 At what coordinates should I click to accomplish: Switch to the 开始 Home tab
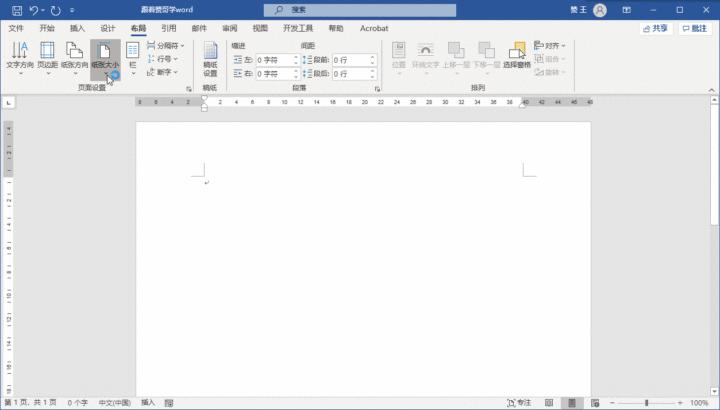(x=47, y=28)
